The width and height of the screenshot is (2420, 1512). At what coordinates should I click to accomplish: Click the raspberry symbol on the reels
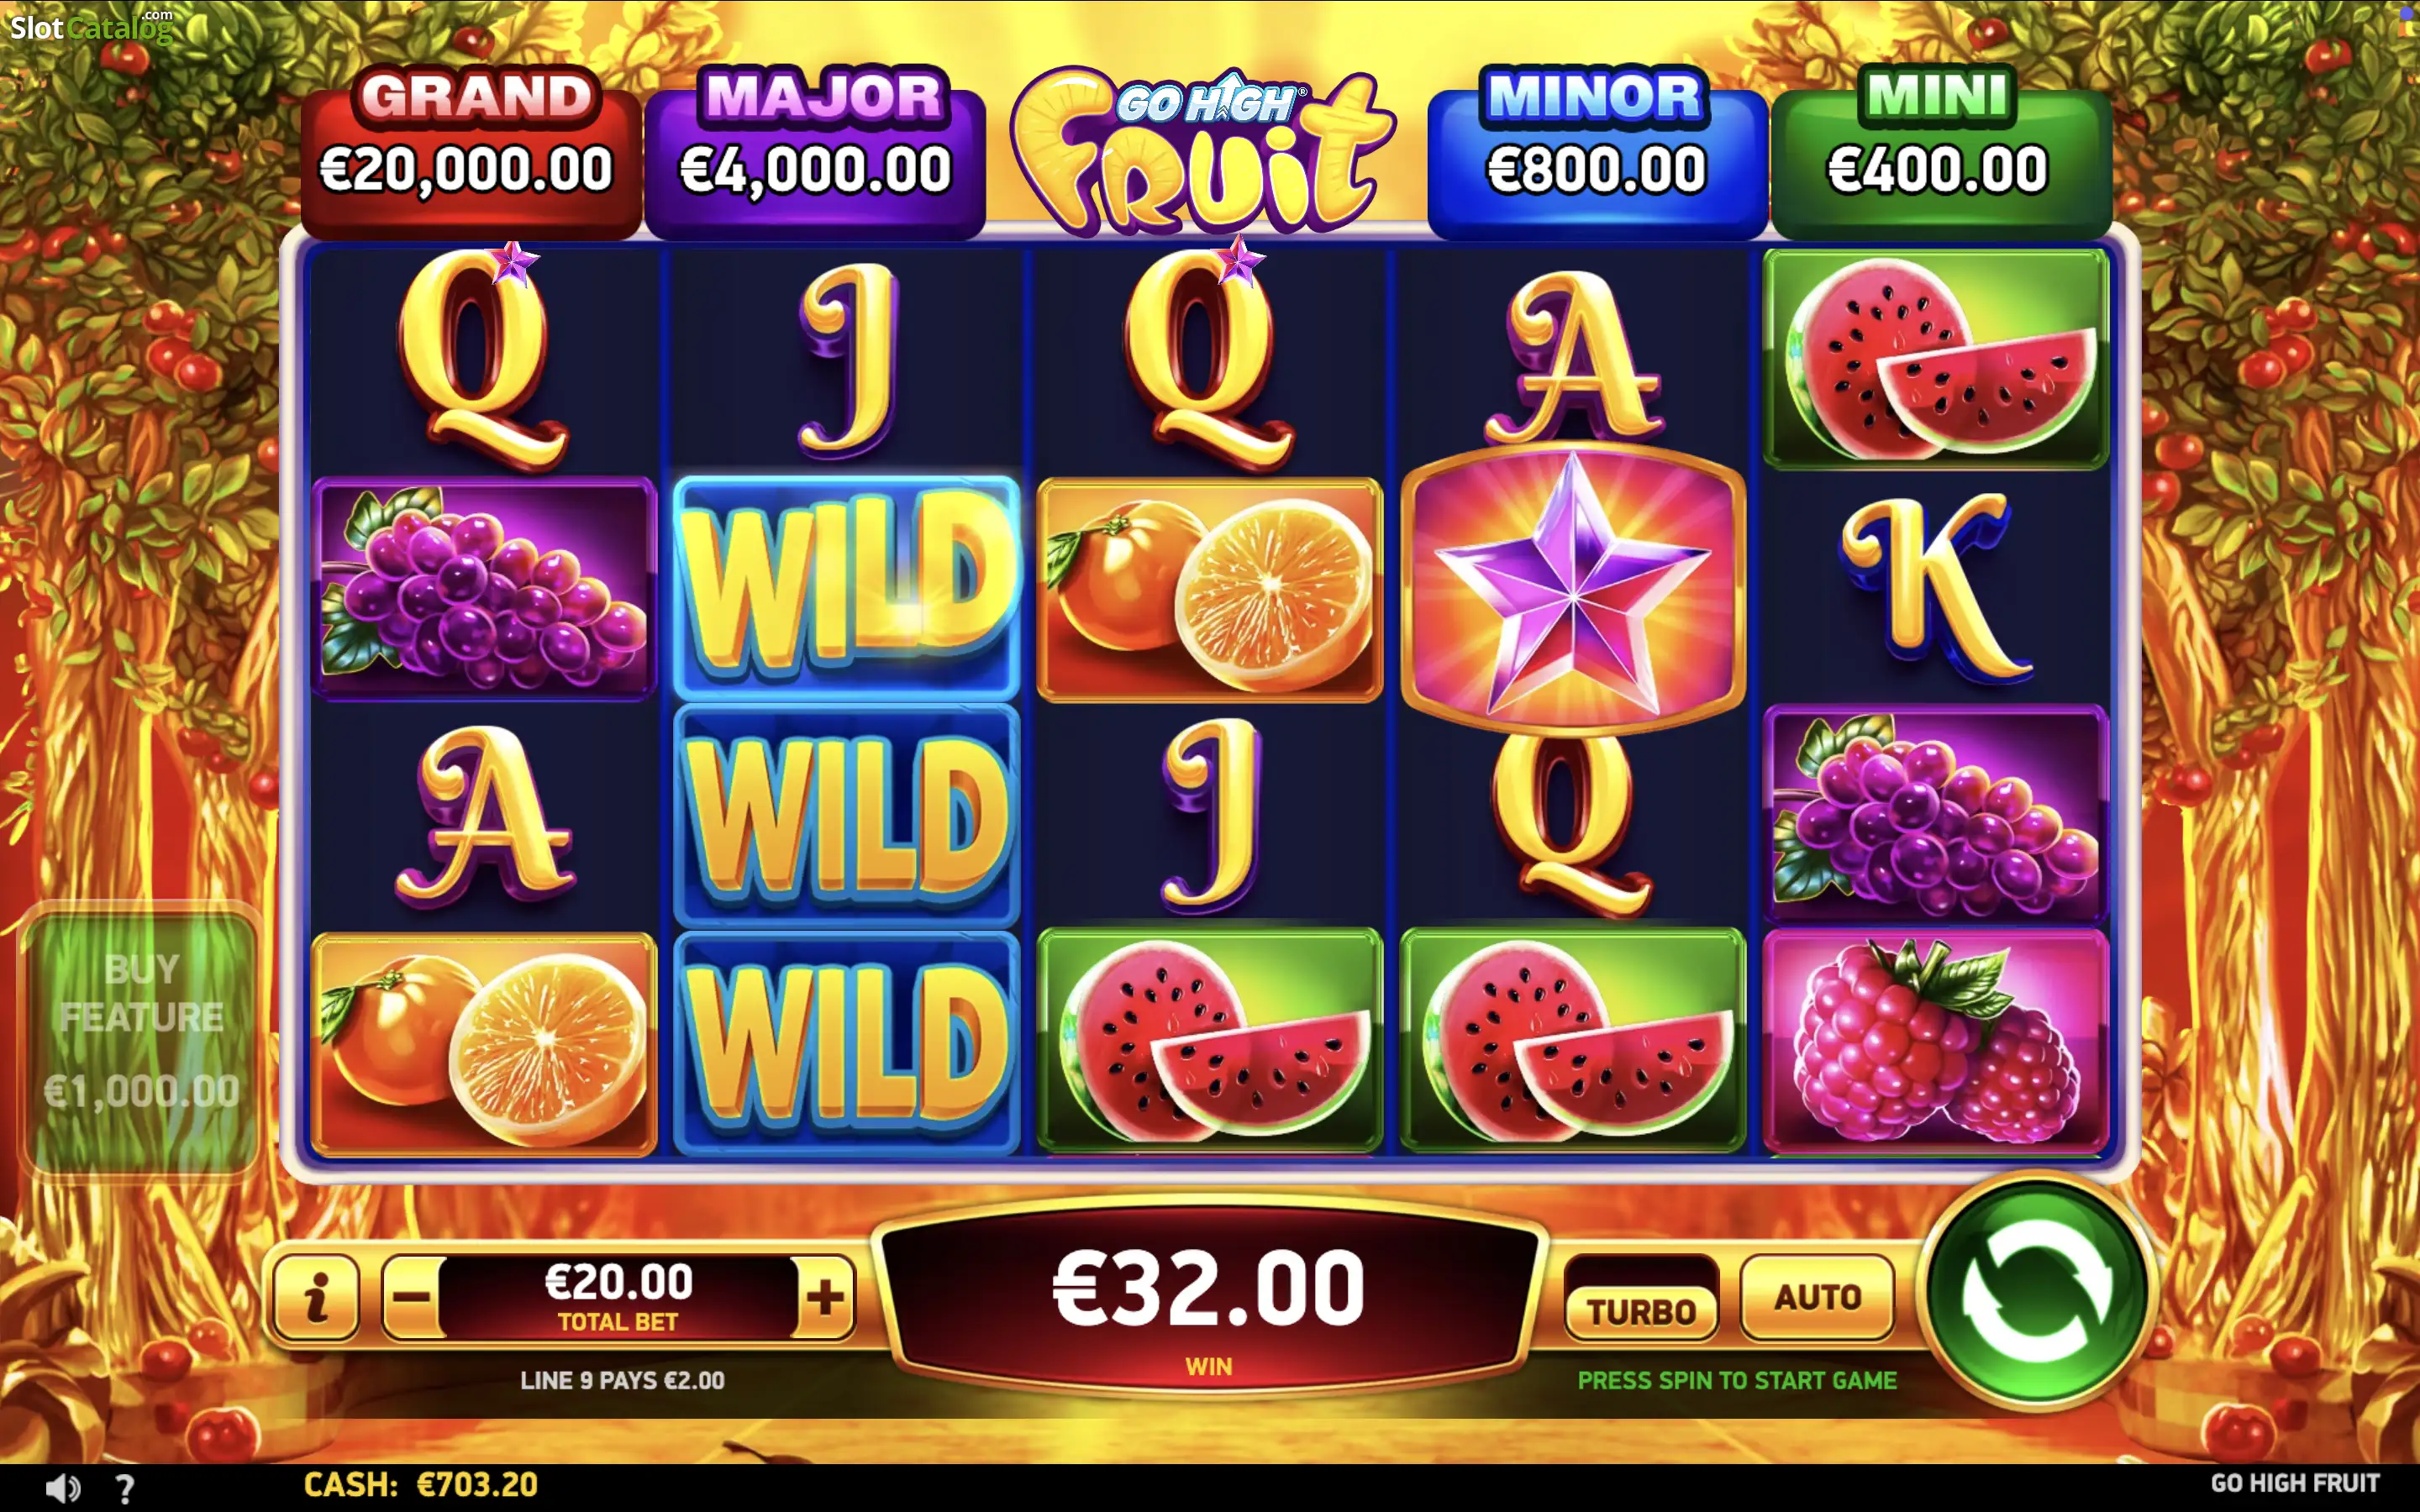point(1936,1041)
